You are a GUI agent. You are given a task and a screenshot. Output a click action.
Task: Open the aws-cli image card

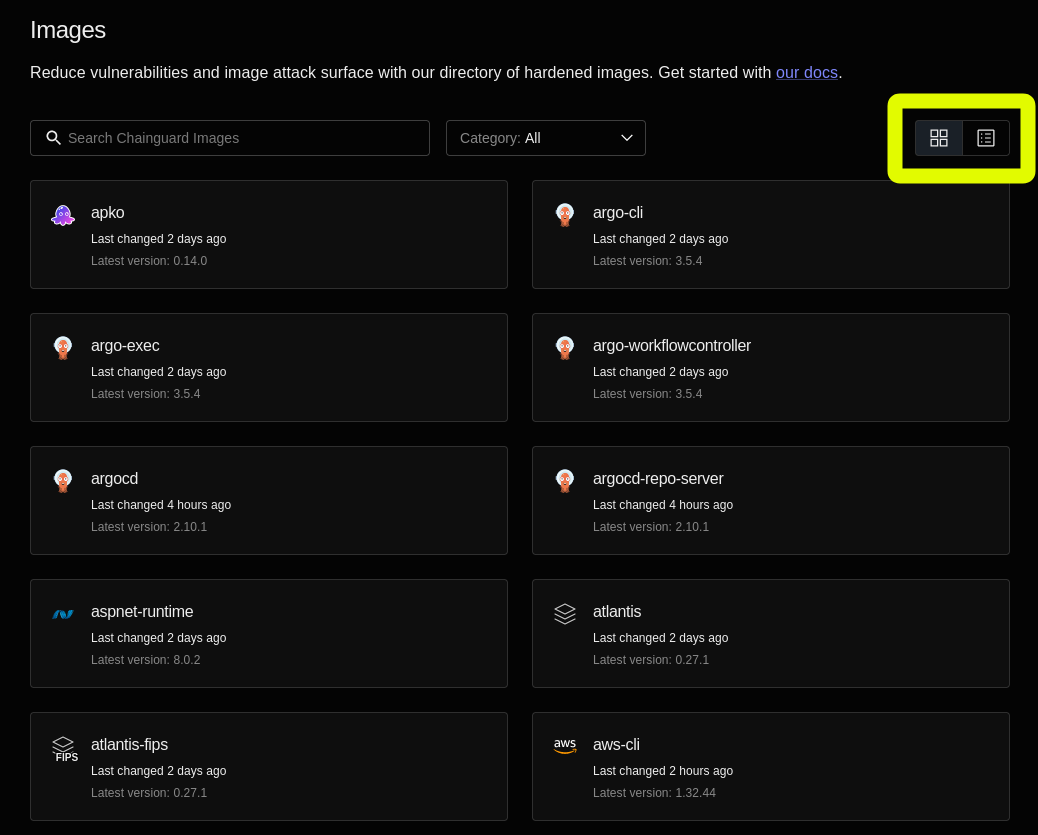tap(771, 766)
